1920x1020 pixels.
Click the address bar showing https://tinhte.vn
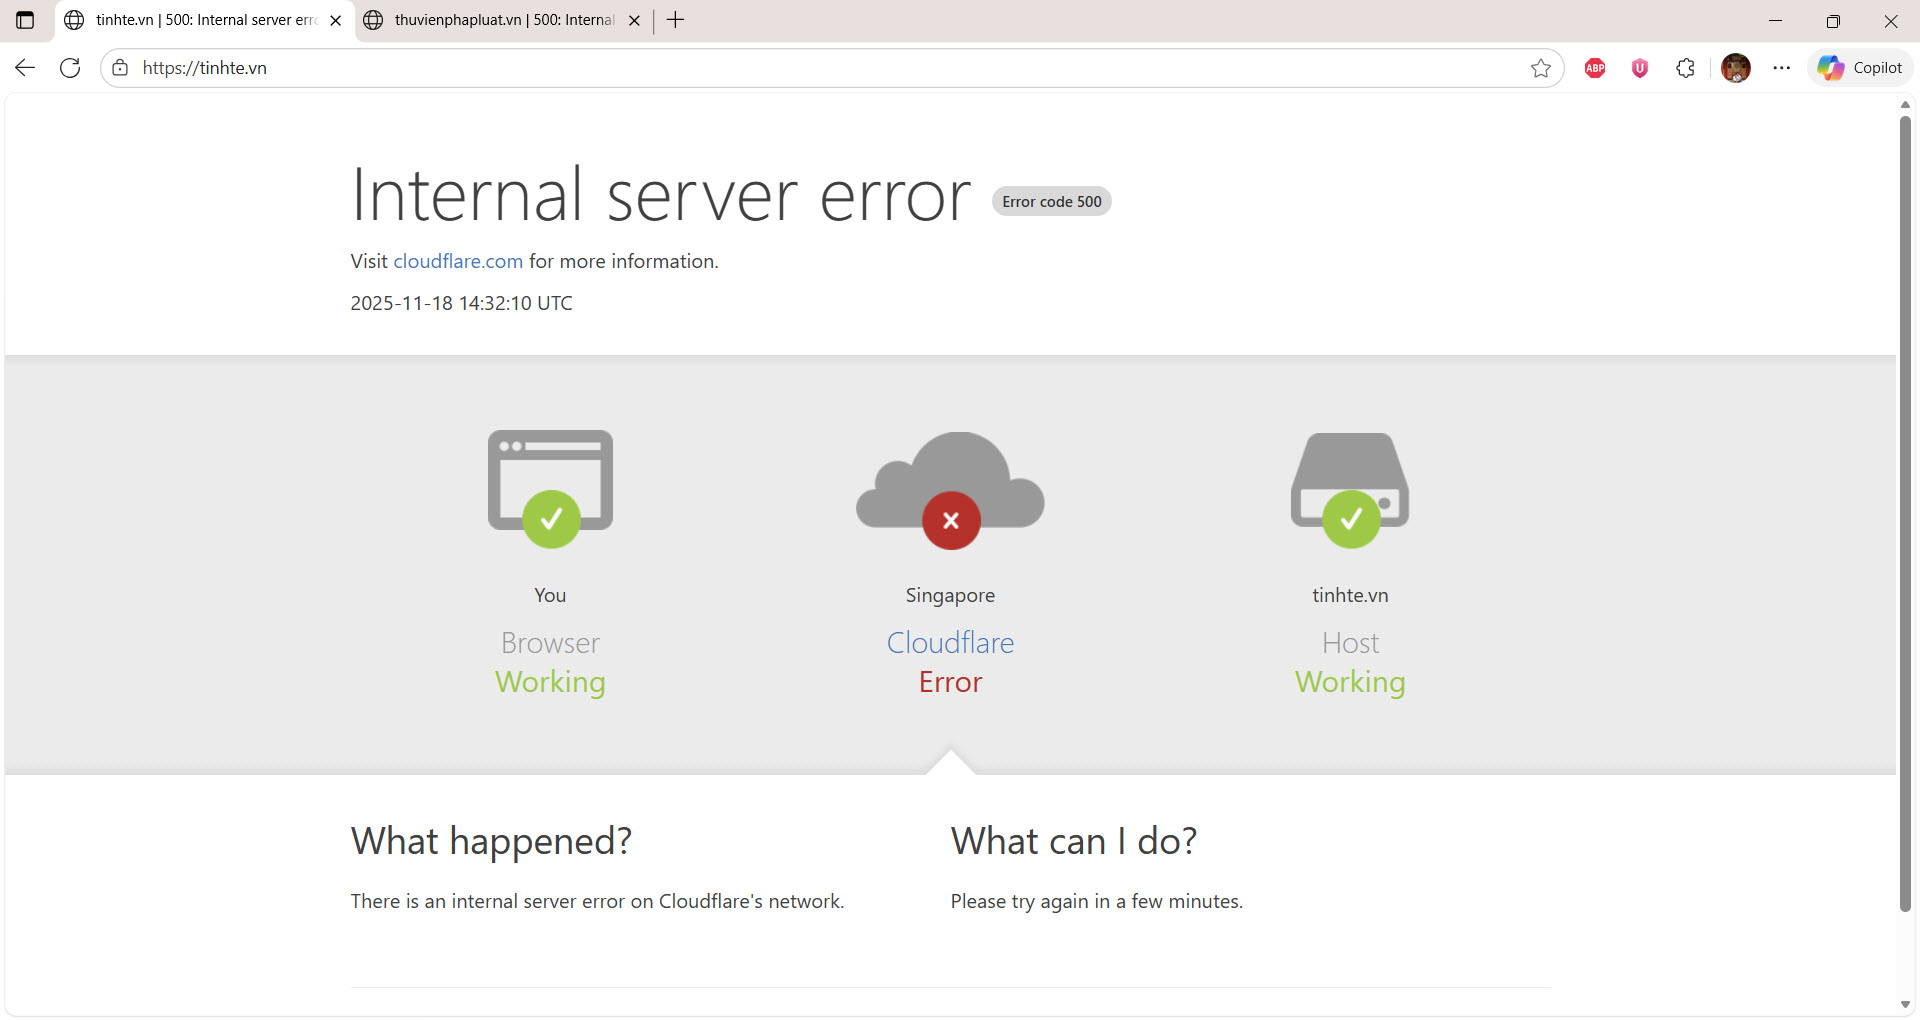point(800,68)
